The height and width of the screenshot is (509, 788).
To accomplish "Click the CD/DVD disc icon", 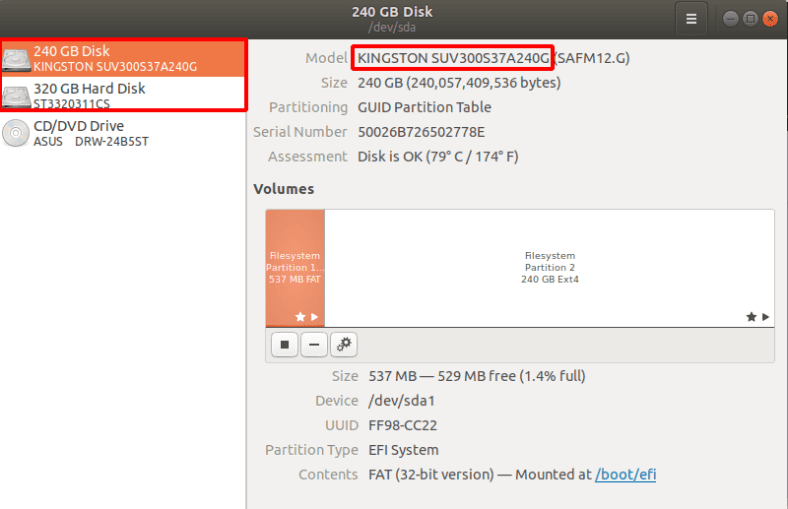I will (16, 133).
